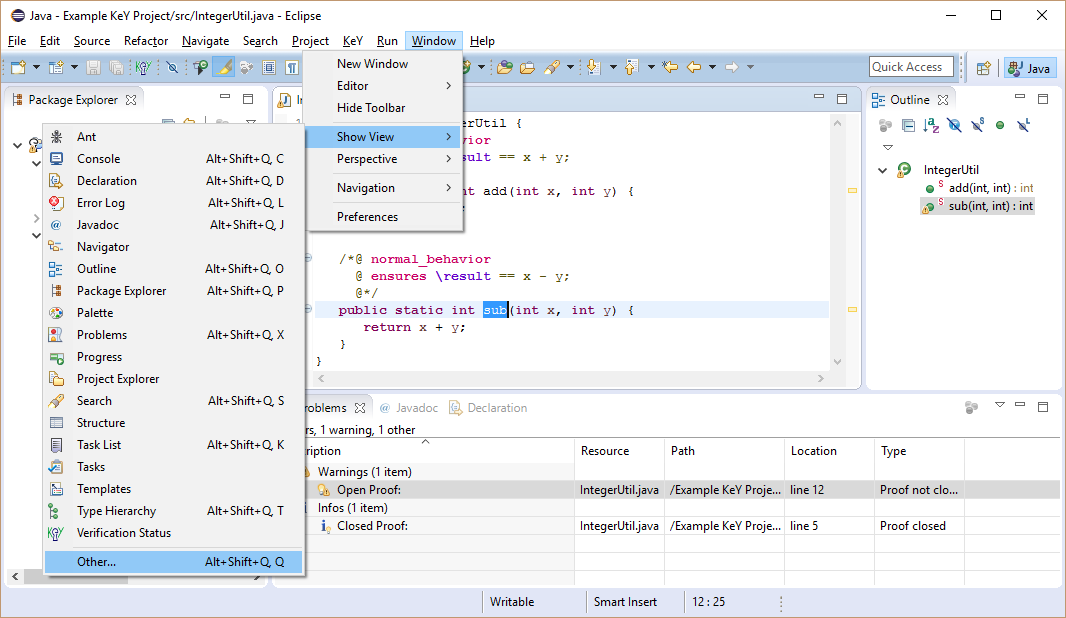Toggle the Mark Occurrences highlighter icon
Screen dimensions: 1066x618
pos(224,67)
